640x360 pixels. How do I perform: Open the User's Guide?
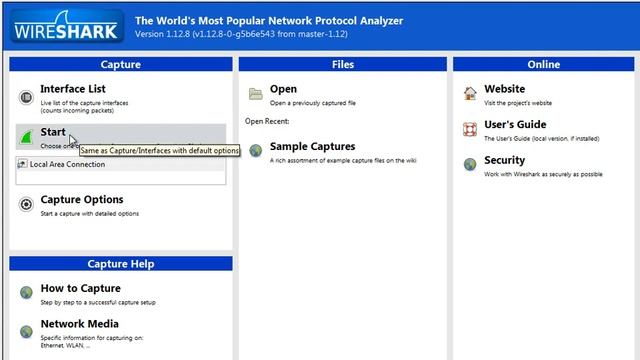[515, 124]
